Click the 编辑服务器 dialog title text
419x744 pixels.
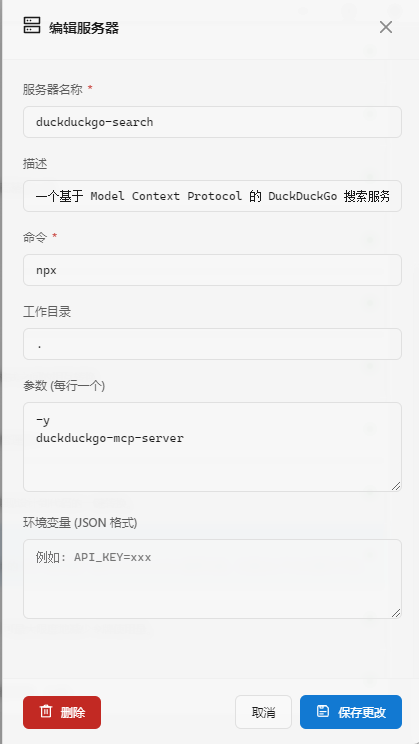84,28
